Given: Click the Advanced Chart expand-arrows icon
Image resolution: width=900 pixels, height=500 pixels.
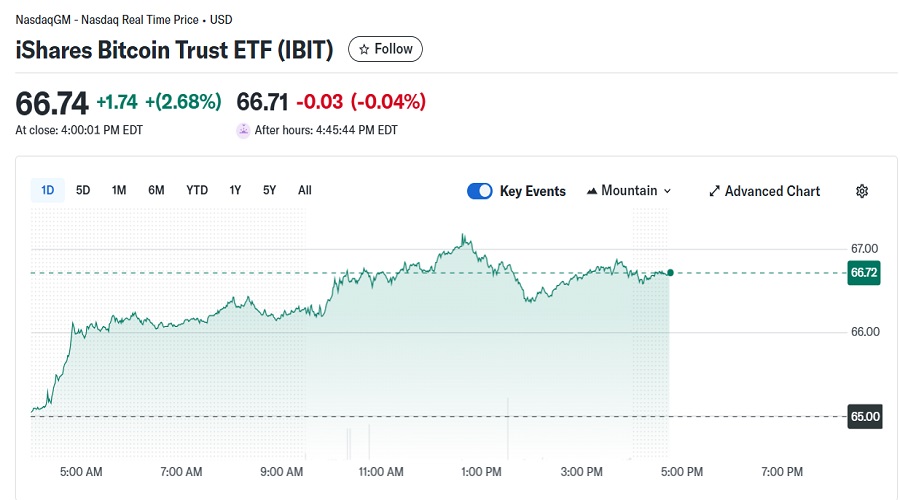Looking at the screenshot, I should point(714,191).
